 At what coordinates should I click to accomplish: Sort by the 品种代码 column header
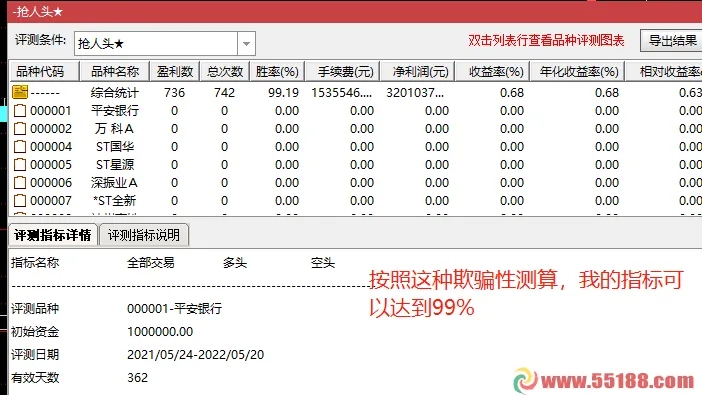point(44,72)
